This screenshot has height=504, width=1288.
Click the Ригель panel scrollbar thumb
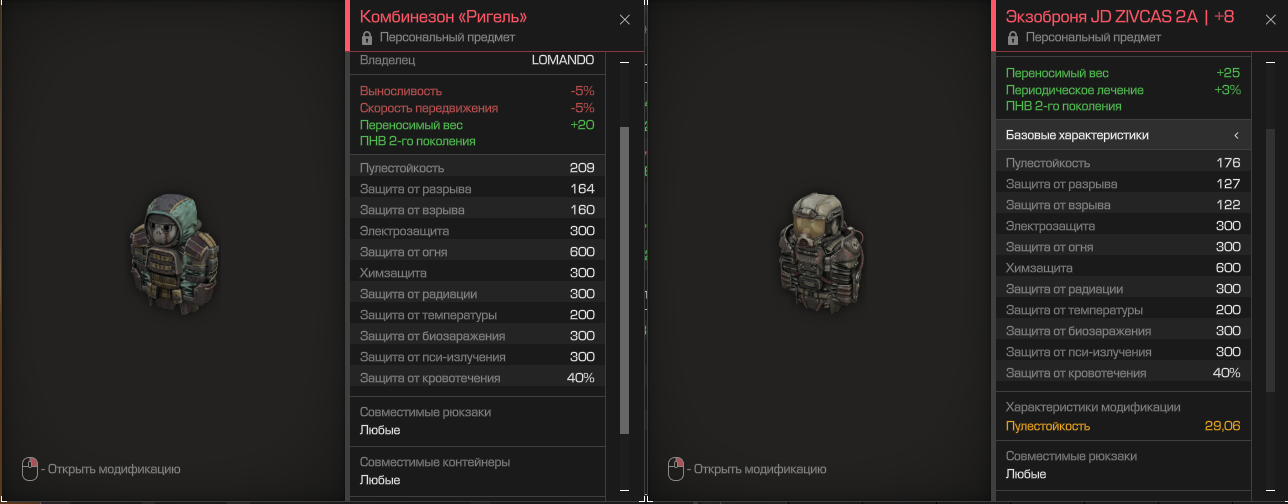tap(625, 280)
